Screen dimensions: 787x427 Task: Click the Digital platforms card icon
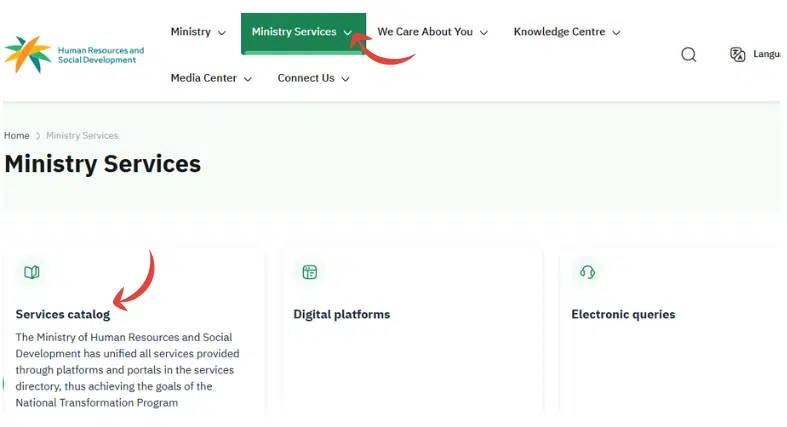point(309,272)
